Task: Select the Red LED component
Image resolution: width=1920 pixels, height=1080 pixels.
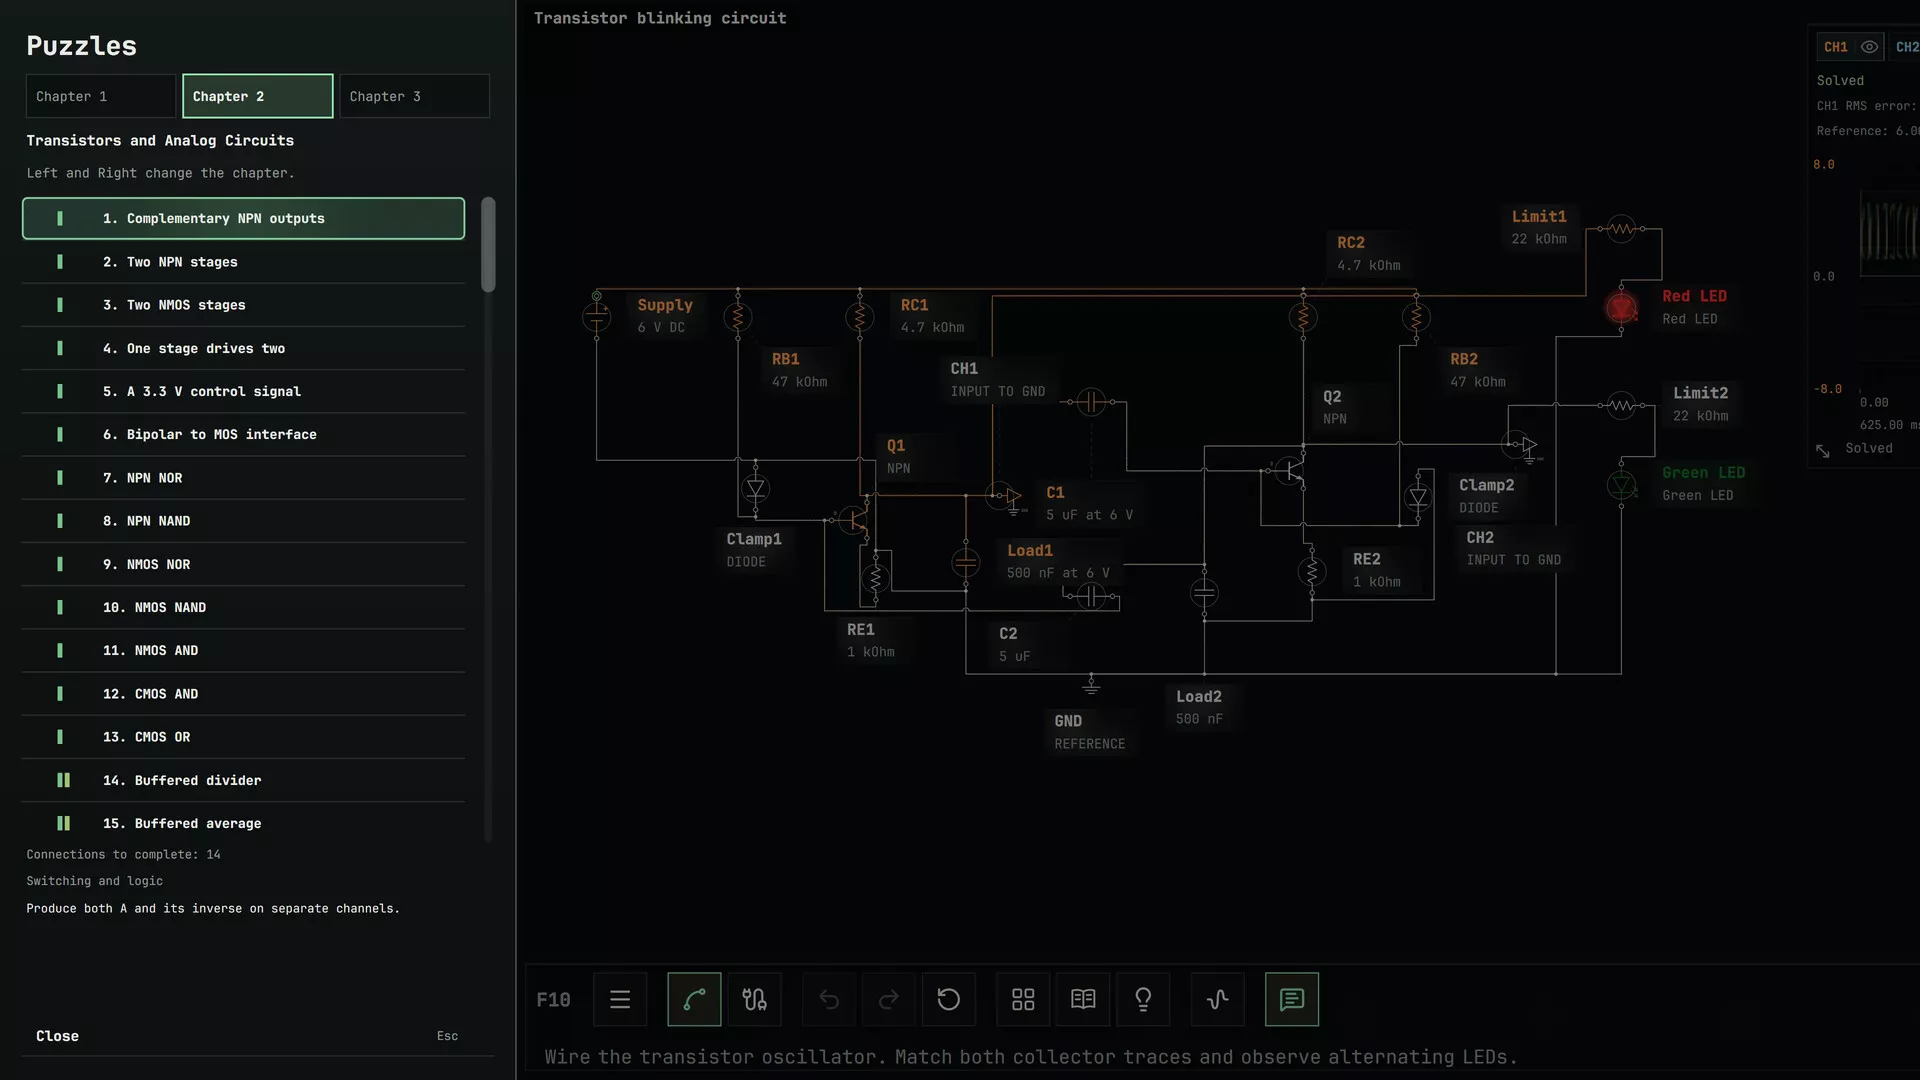Action: pyautogui.click(x=1621, y=308)
